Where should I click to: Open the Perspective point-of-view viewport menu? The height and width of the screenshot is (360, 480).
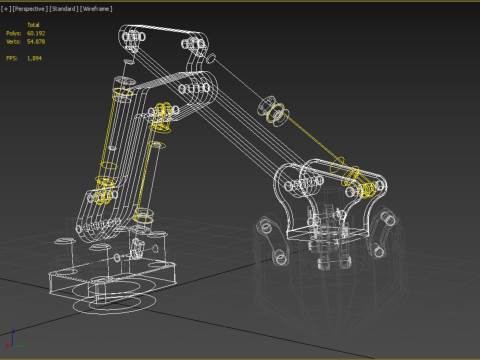(30, 9)
